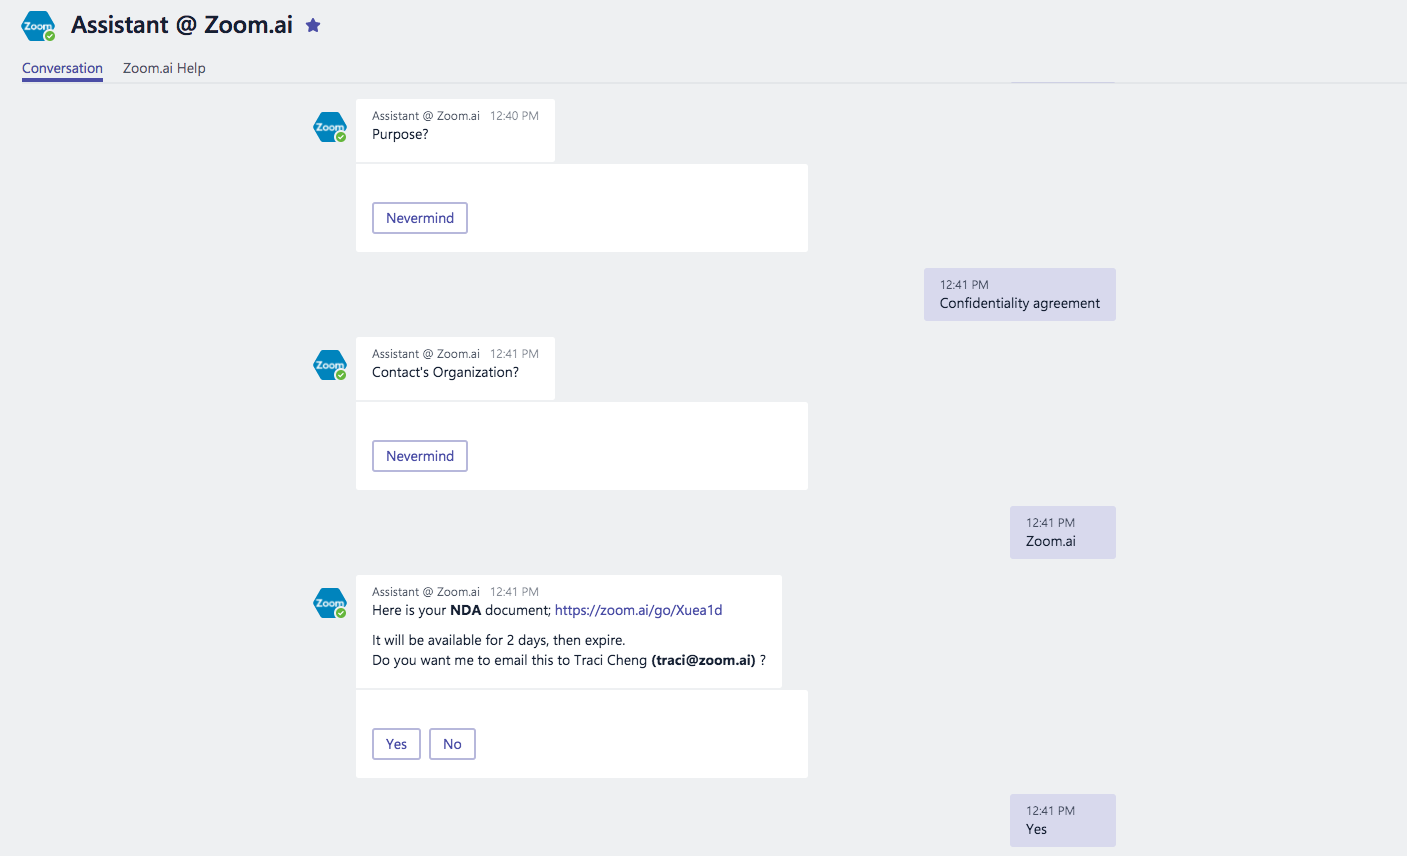Favorite the chat with the star icon
1407x856 pixels.
313,25
